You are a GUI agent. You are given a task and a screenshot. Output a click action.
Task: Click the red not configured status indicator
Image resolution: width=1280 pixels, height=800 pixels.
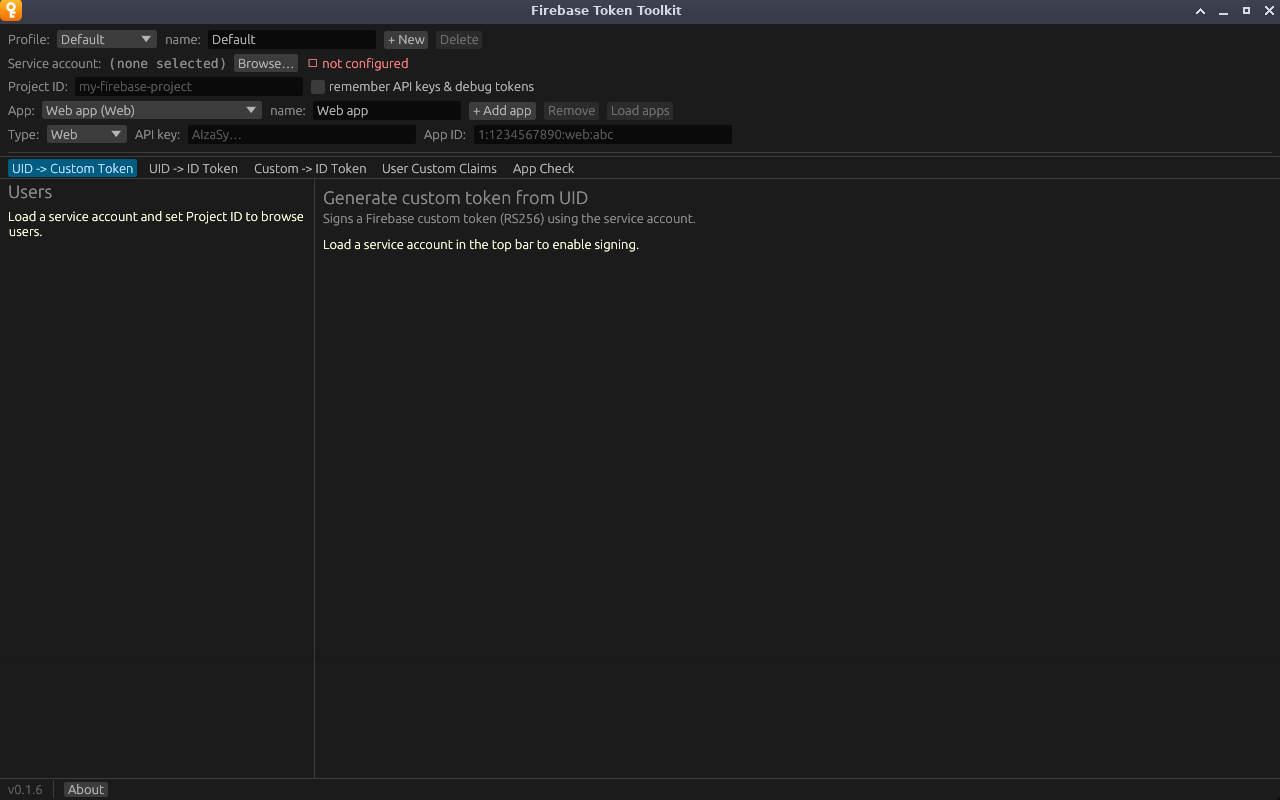click(358, 63)
